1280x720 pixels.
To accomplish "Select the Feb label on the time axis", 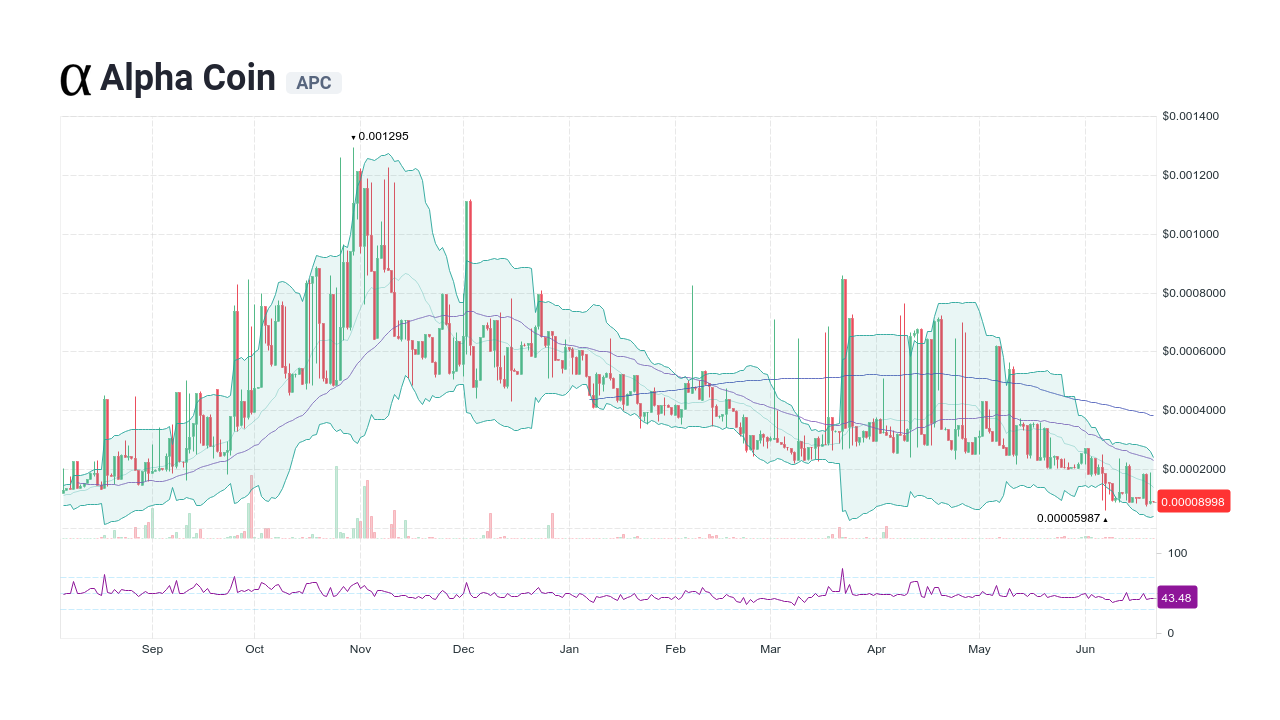I will tap(675, 648).
